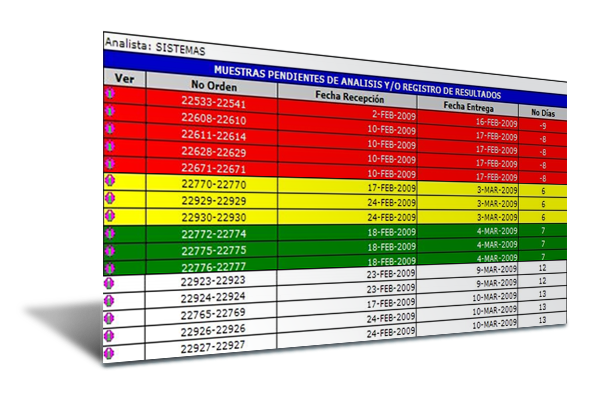Open the Ver icon for order 22671-22671
The width and height of the screenshot is (600, 400).
click(110, 163)
